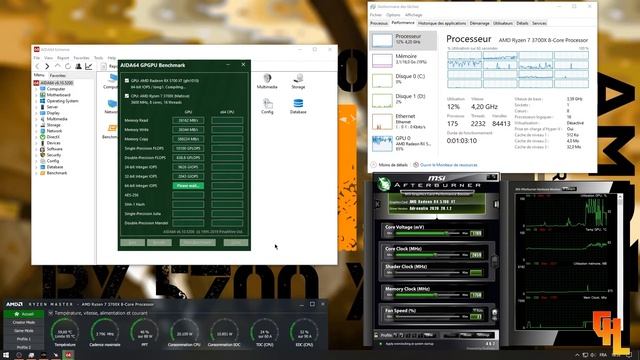Select Benchmark in the AIDA64 tree
Screen dimensions: 640x360
click(57, 173)
